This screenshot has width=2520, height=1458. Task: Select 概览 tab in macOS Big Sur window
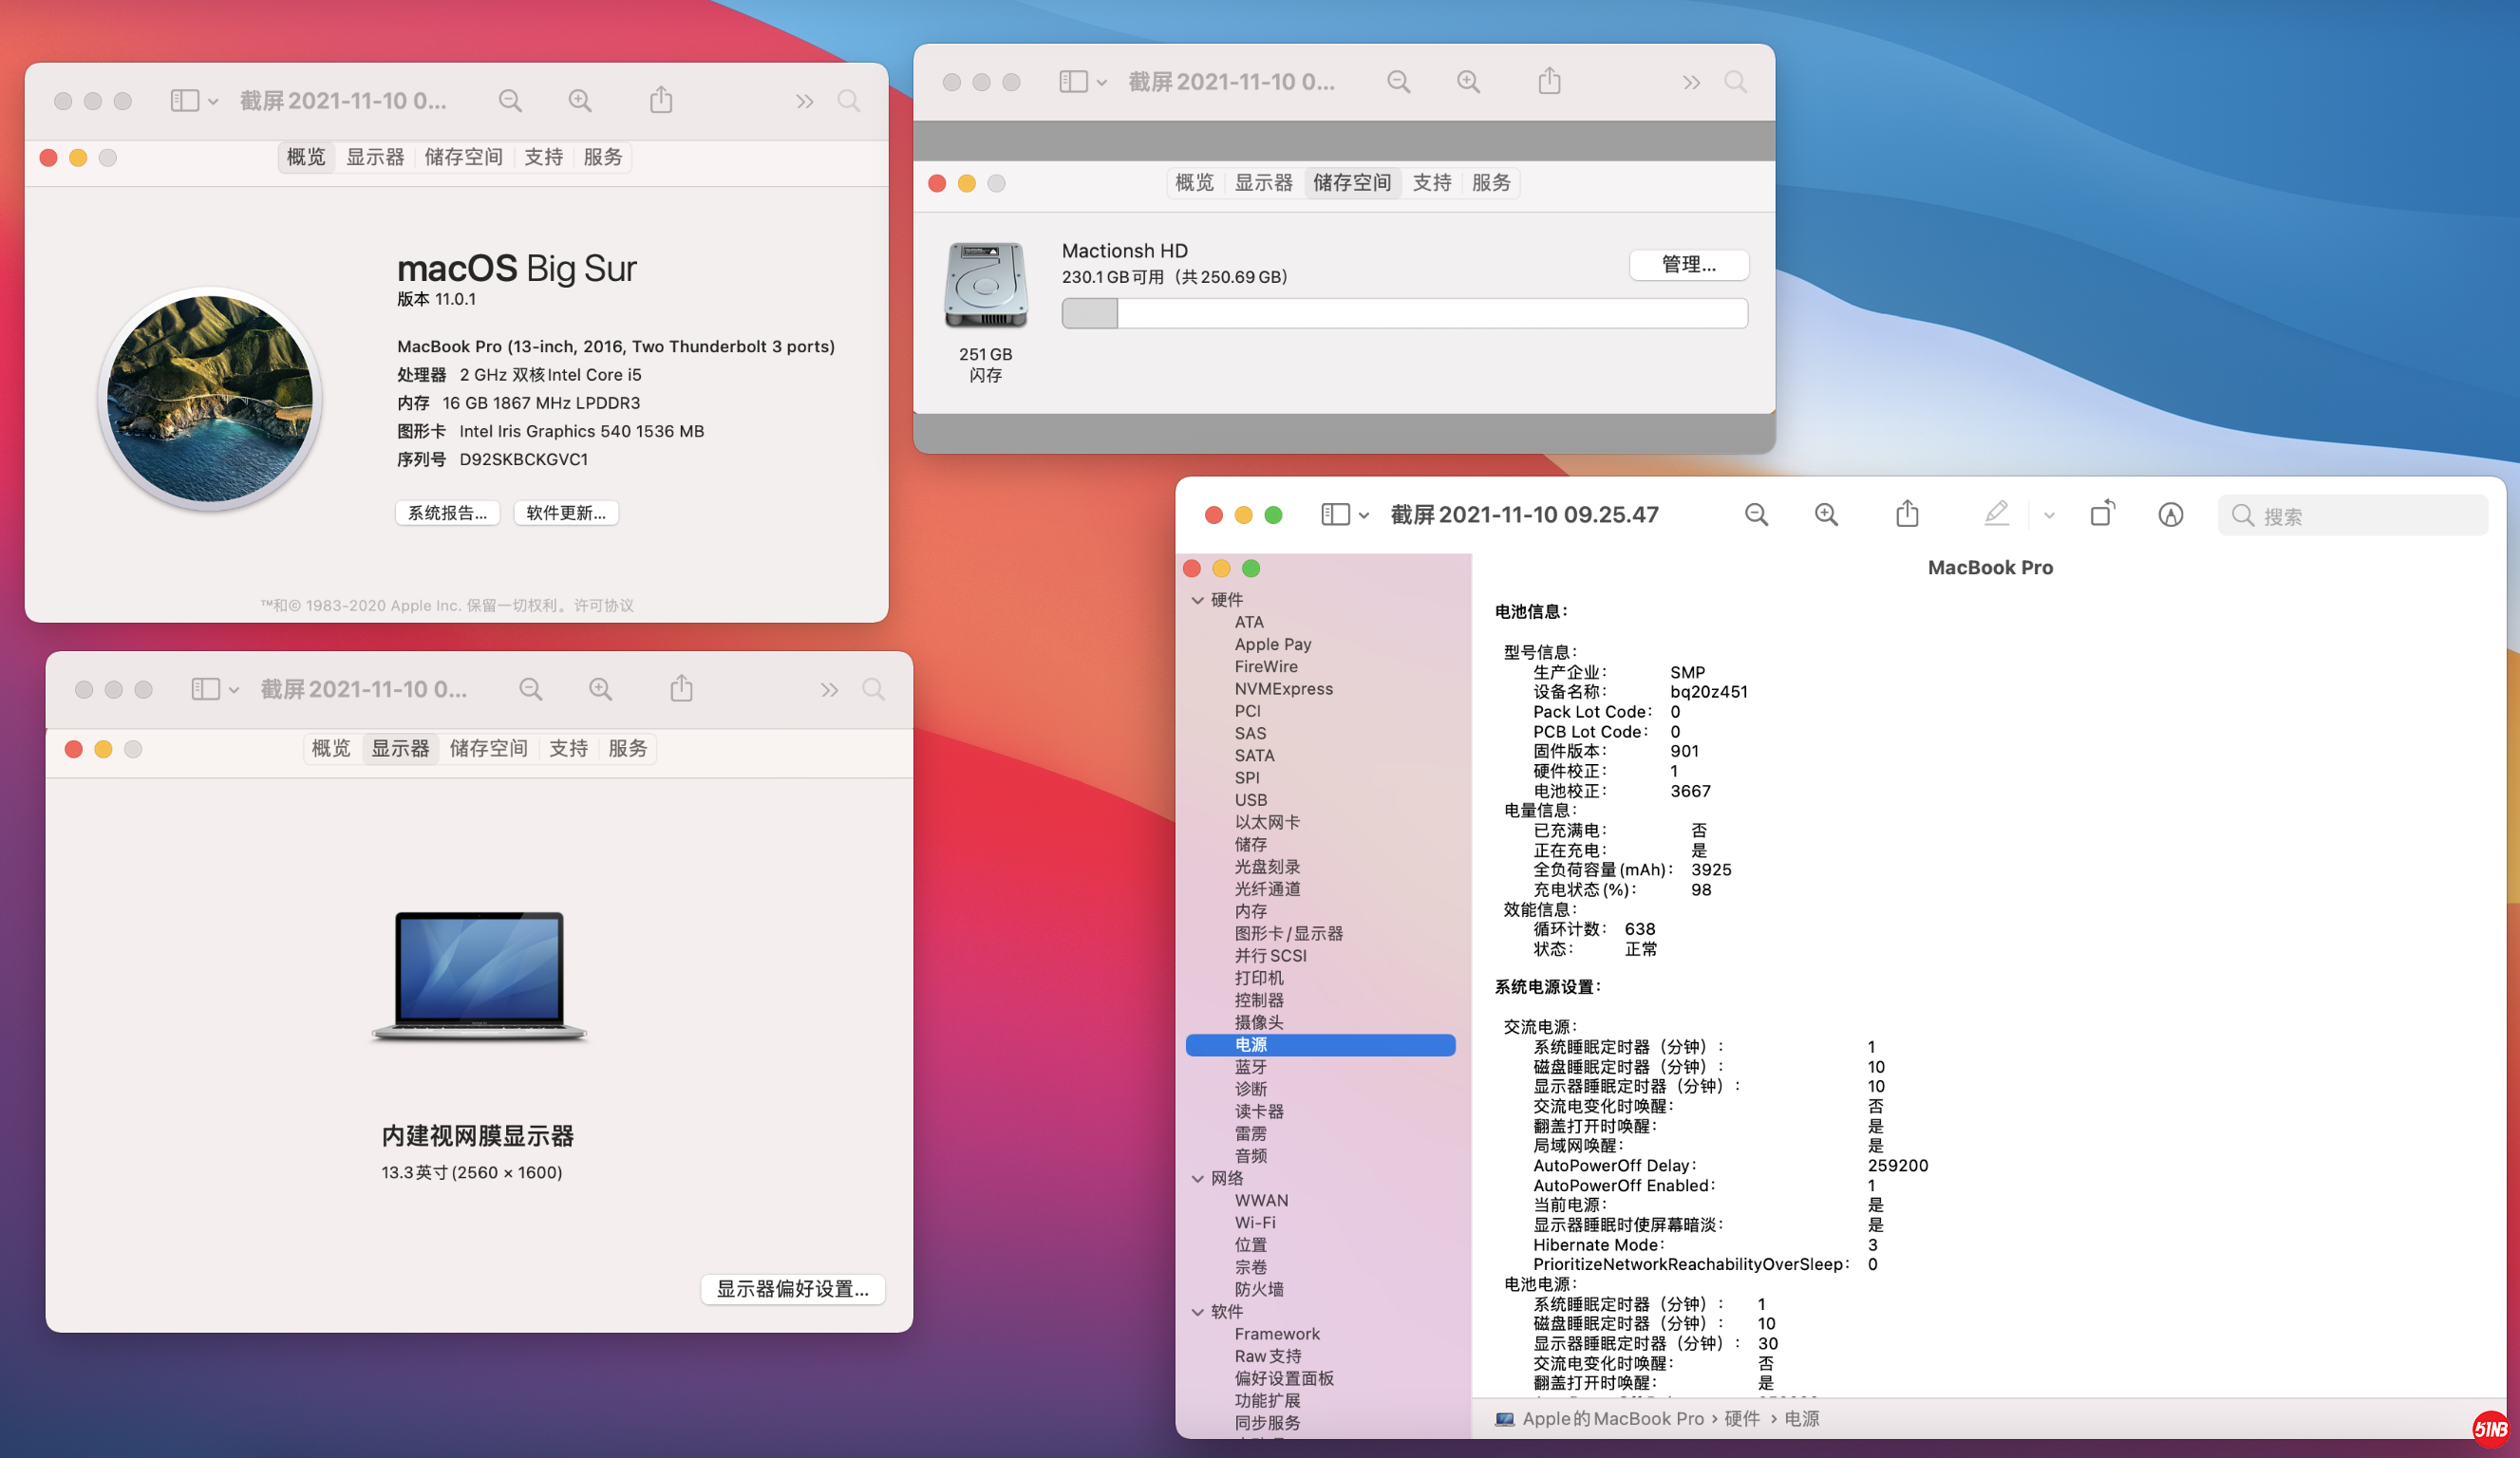pyautogui.click(x=306, y=157)
